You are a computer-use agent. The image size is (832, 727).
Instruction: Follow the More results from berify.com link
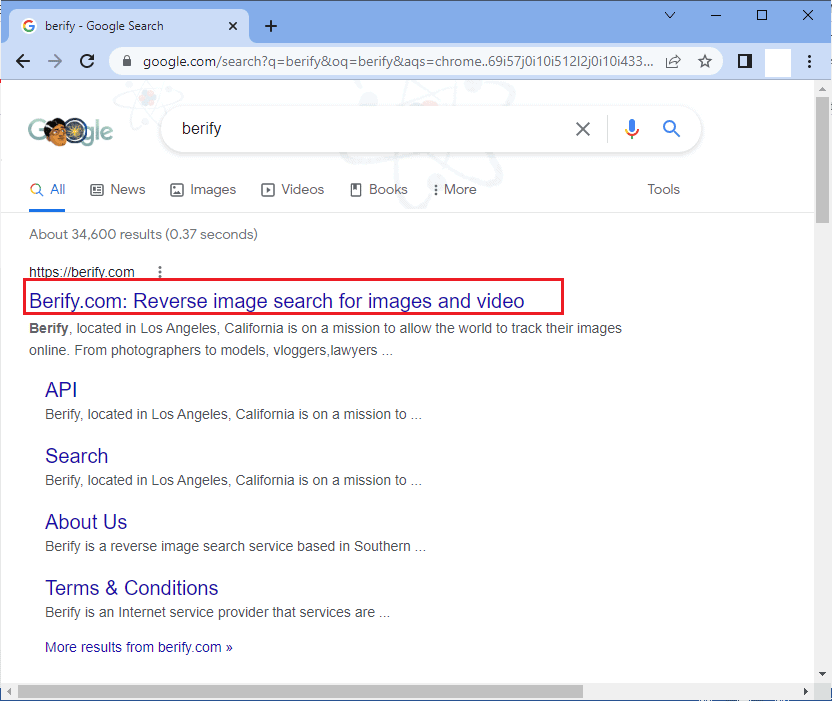pos(138,647)
